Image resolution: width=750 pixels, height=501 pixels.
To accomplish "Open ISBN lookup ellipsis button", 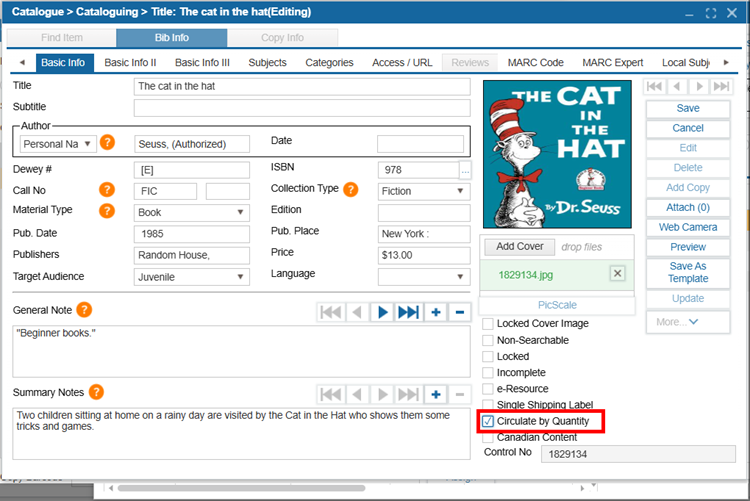I will pos(465,171).
